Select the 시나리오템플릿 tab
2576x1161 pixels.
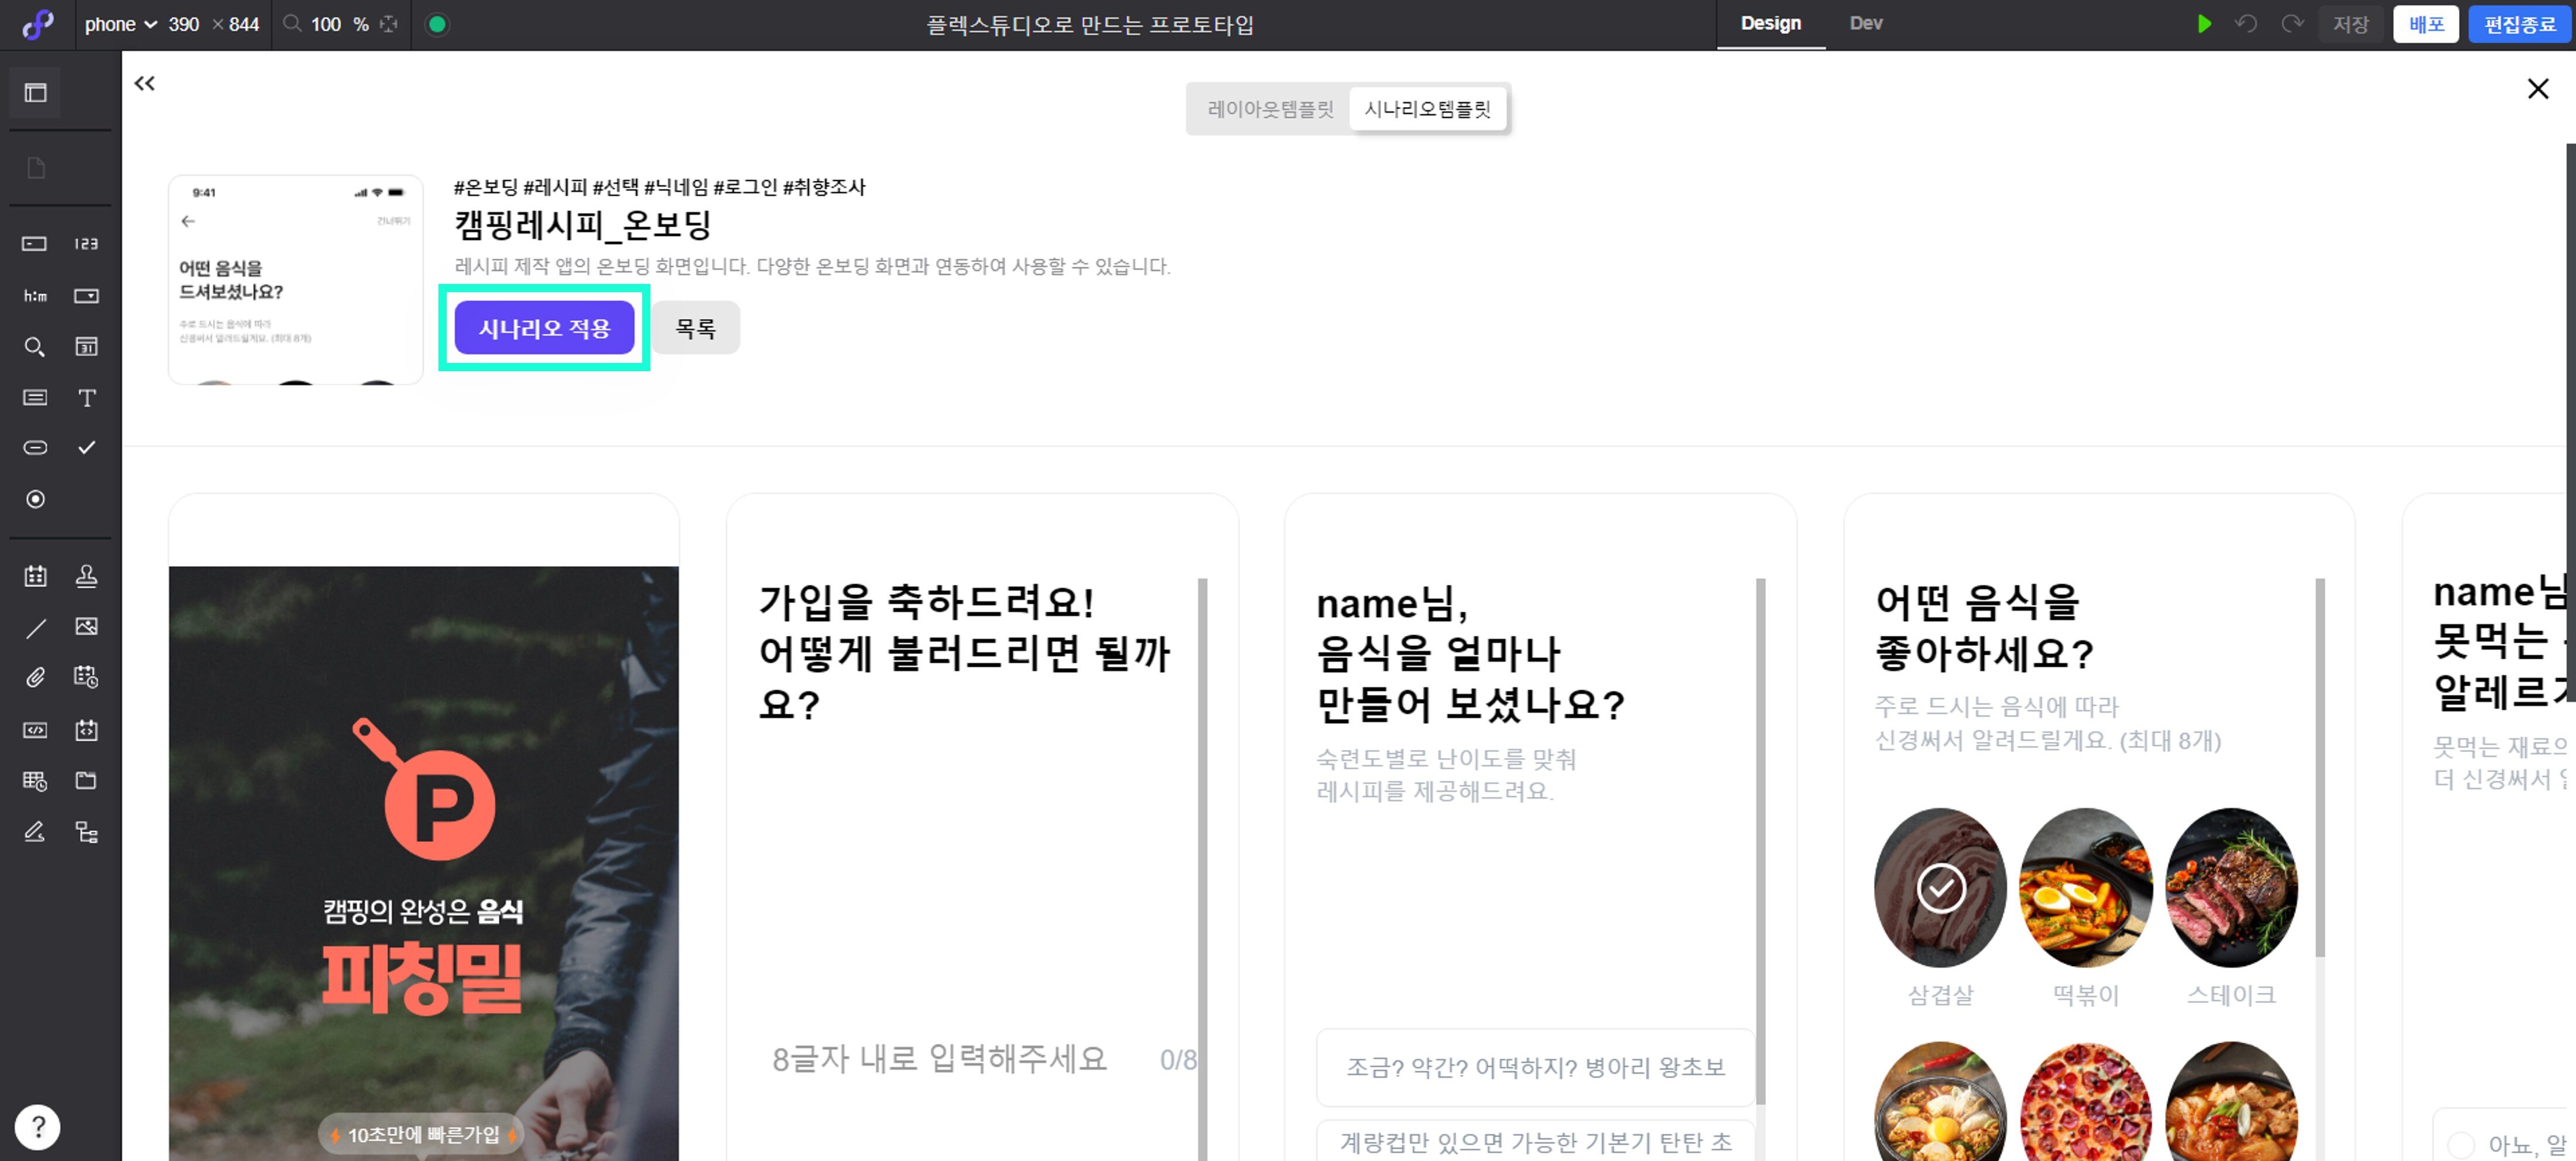[1427, 109]
